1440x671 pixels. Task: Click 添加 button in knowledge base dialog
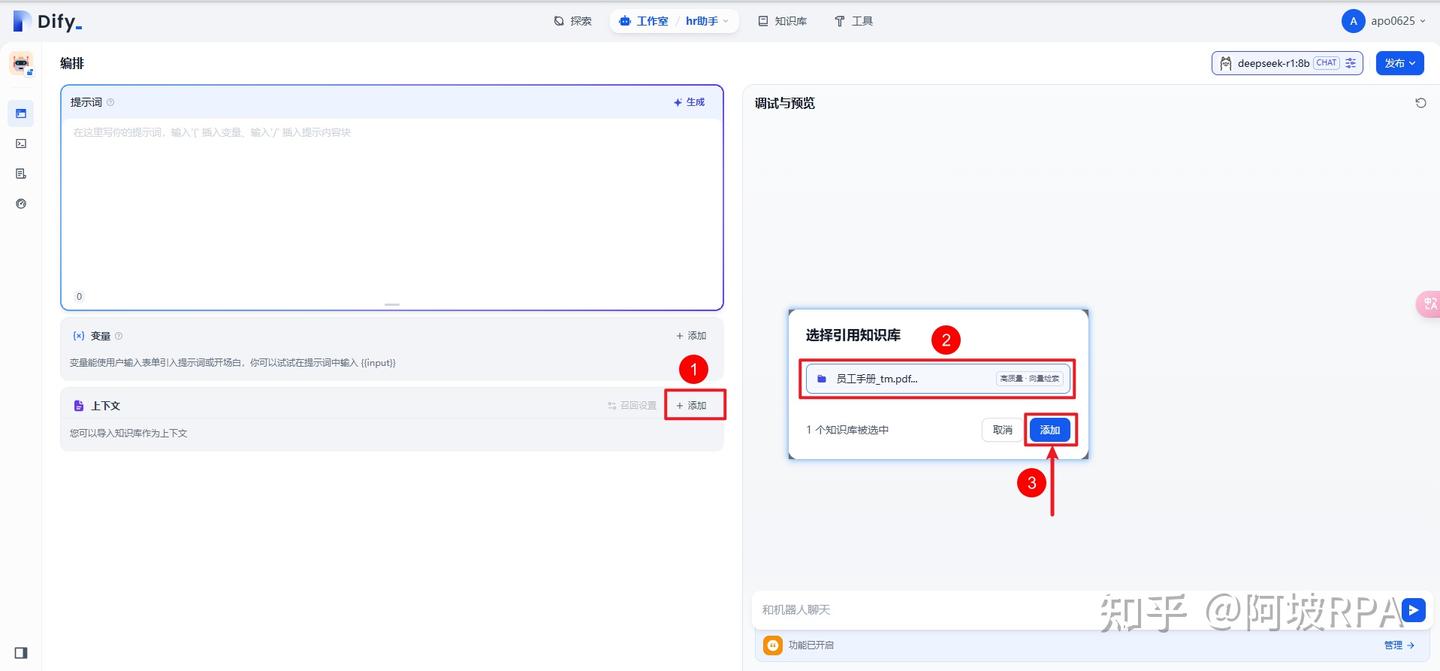1050,430
